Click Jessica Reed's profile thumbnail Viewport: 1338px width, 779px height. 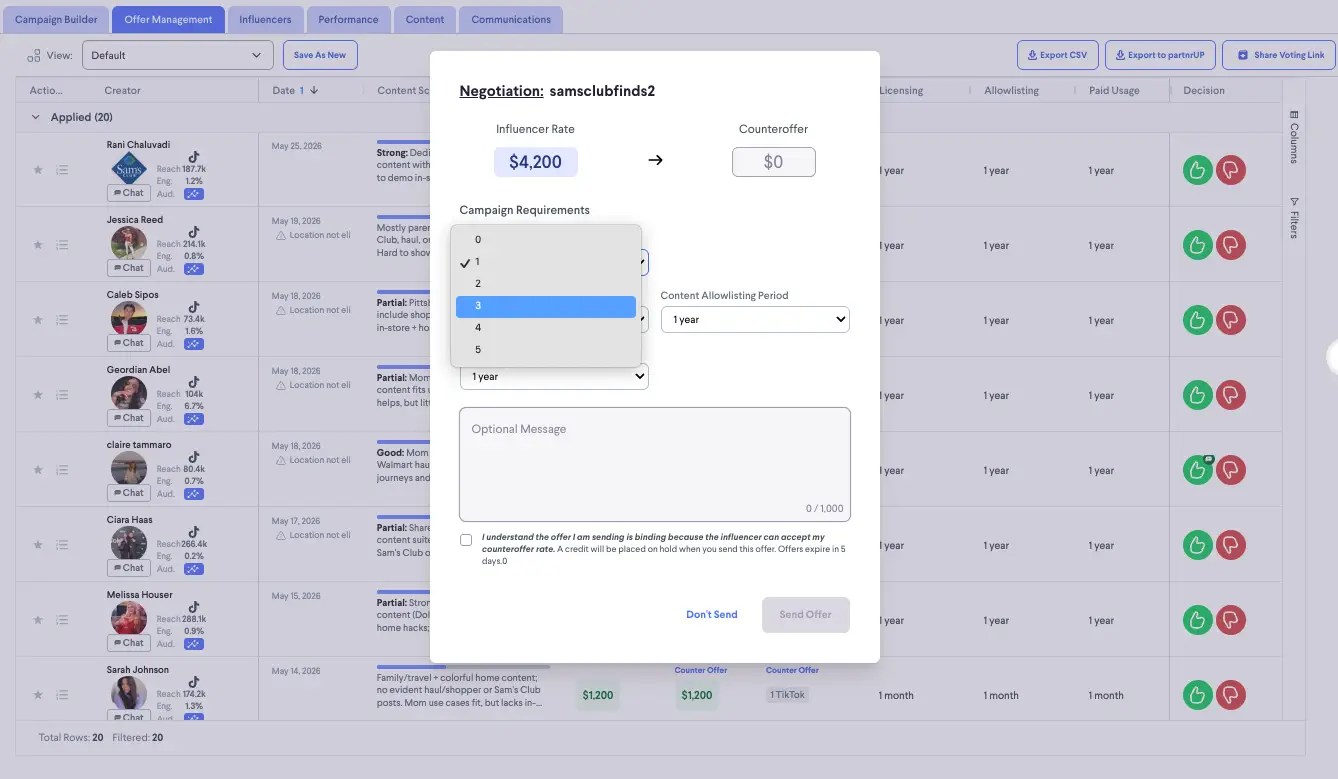pos(129,243)
